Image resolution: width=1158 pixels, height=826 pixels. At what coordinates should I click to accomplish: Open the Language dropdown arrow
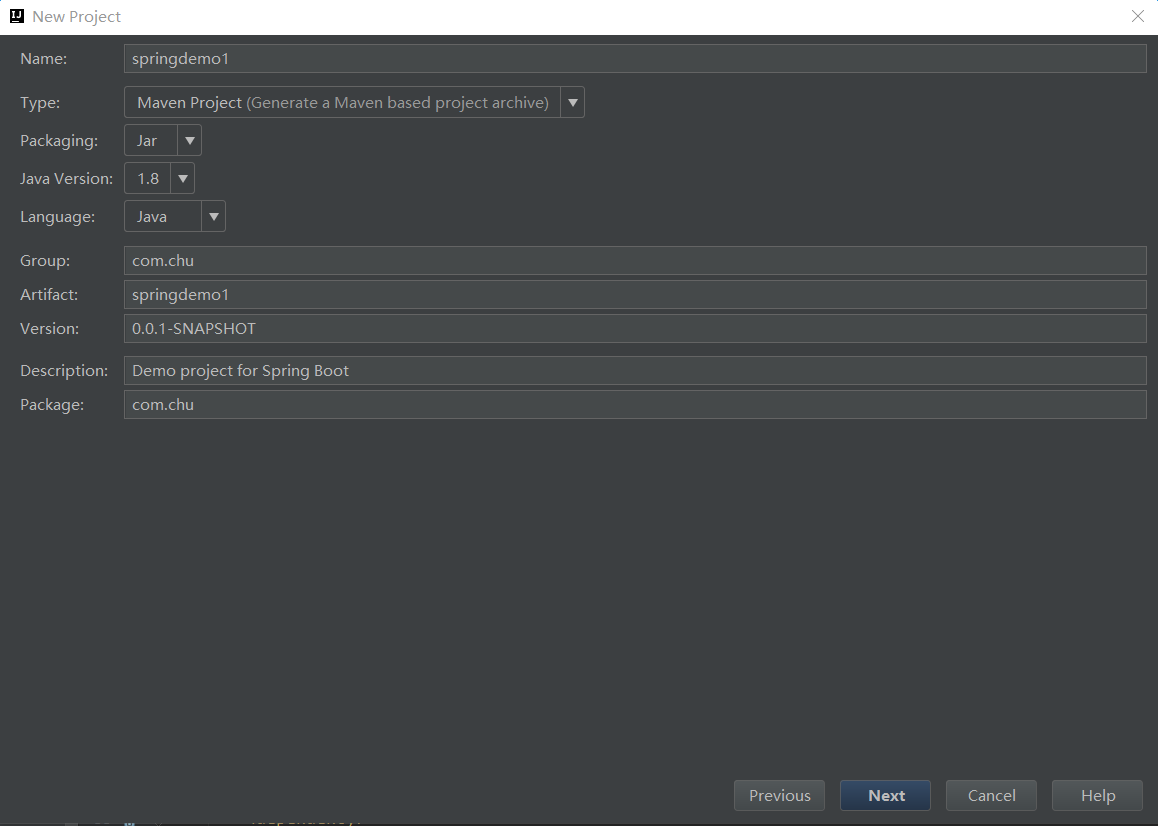214,217
